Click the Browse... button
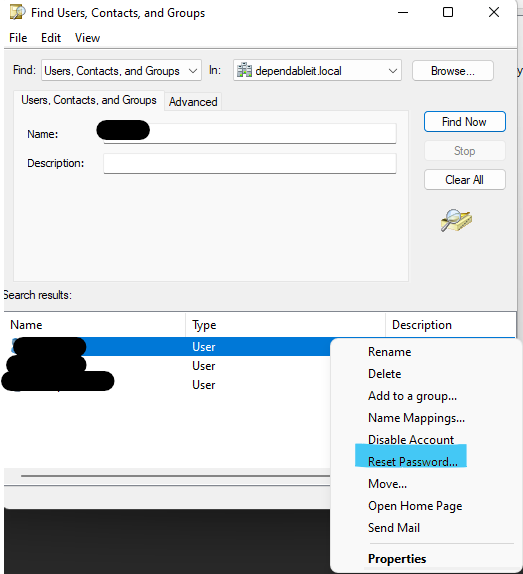This screenshot has width=523, height=574. coord(453,71)
